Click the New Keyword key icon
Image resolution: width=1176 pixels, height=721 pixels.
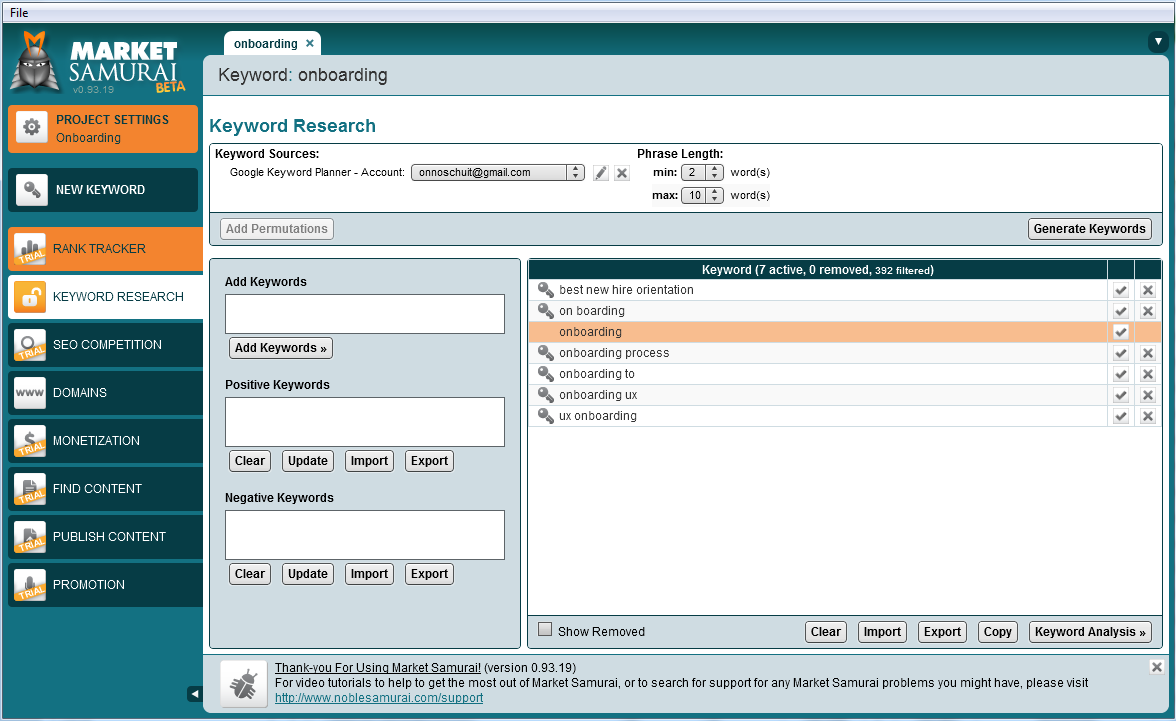[x=32, y=190]
